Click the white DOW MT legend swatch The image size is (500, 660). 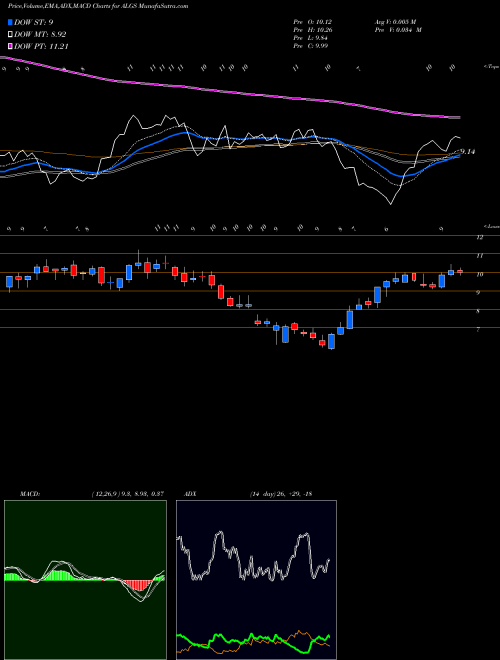(x=10, y=35)
